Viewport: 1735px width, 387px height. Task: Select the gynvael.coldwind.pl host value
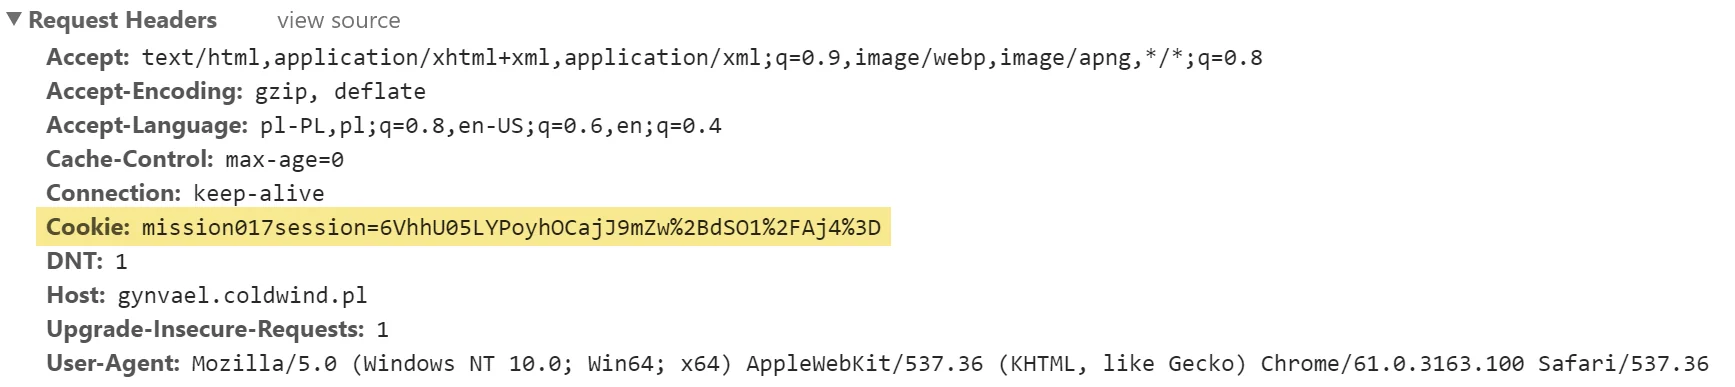point(242,296)
